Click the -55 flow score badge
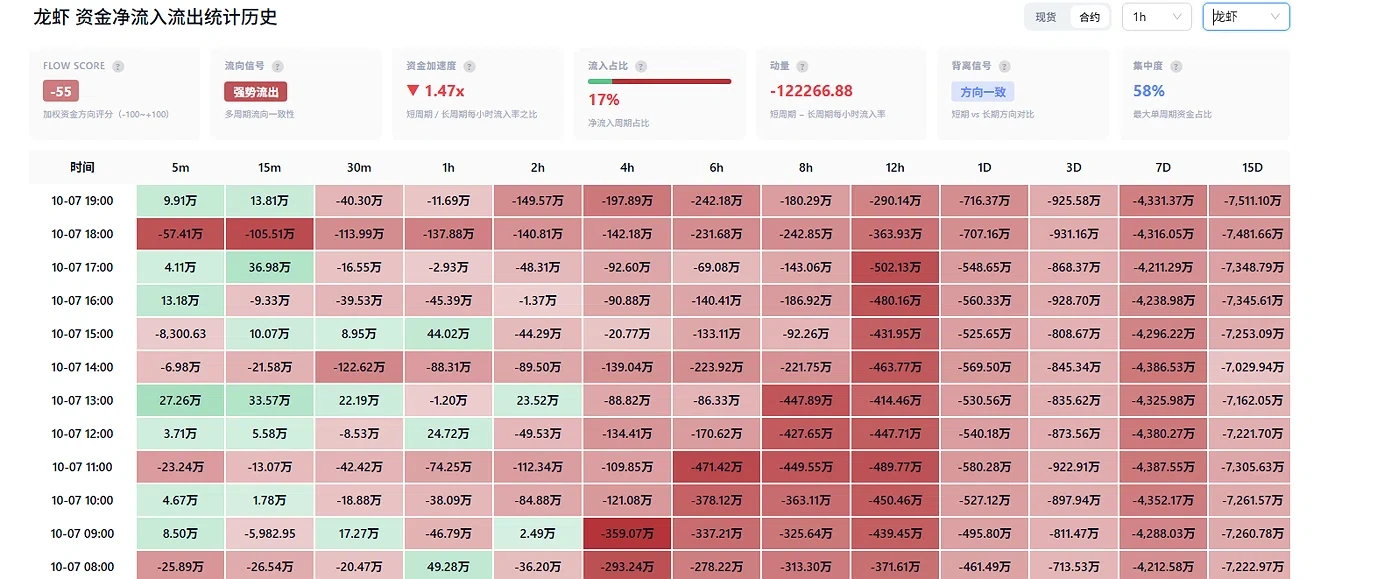The height and width of the screenshot is (579, 1377). (61, 91)
